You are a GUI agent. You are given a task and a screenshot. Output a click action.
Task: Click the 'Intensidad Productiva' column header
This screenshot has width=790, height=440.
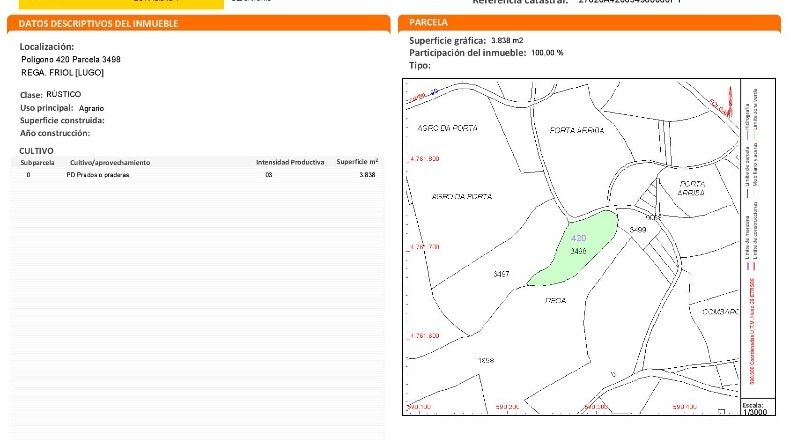(x=290, y=162)
